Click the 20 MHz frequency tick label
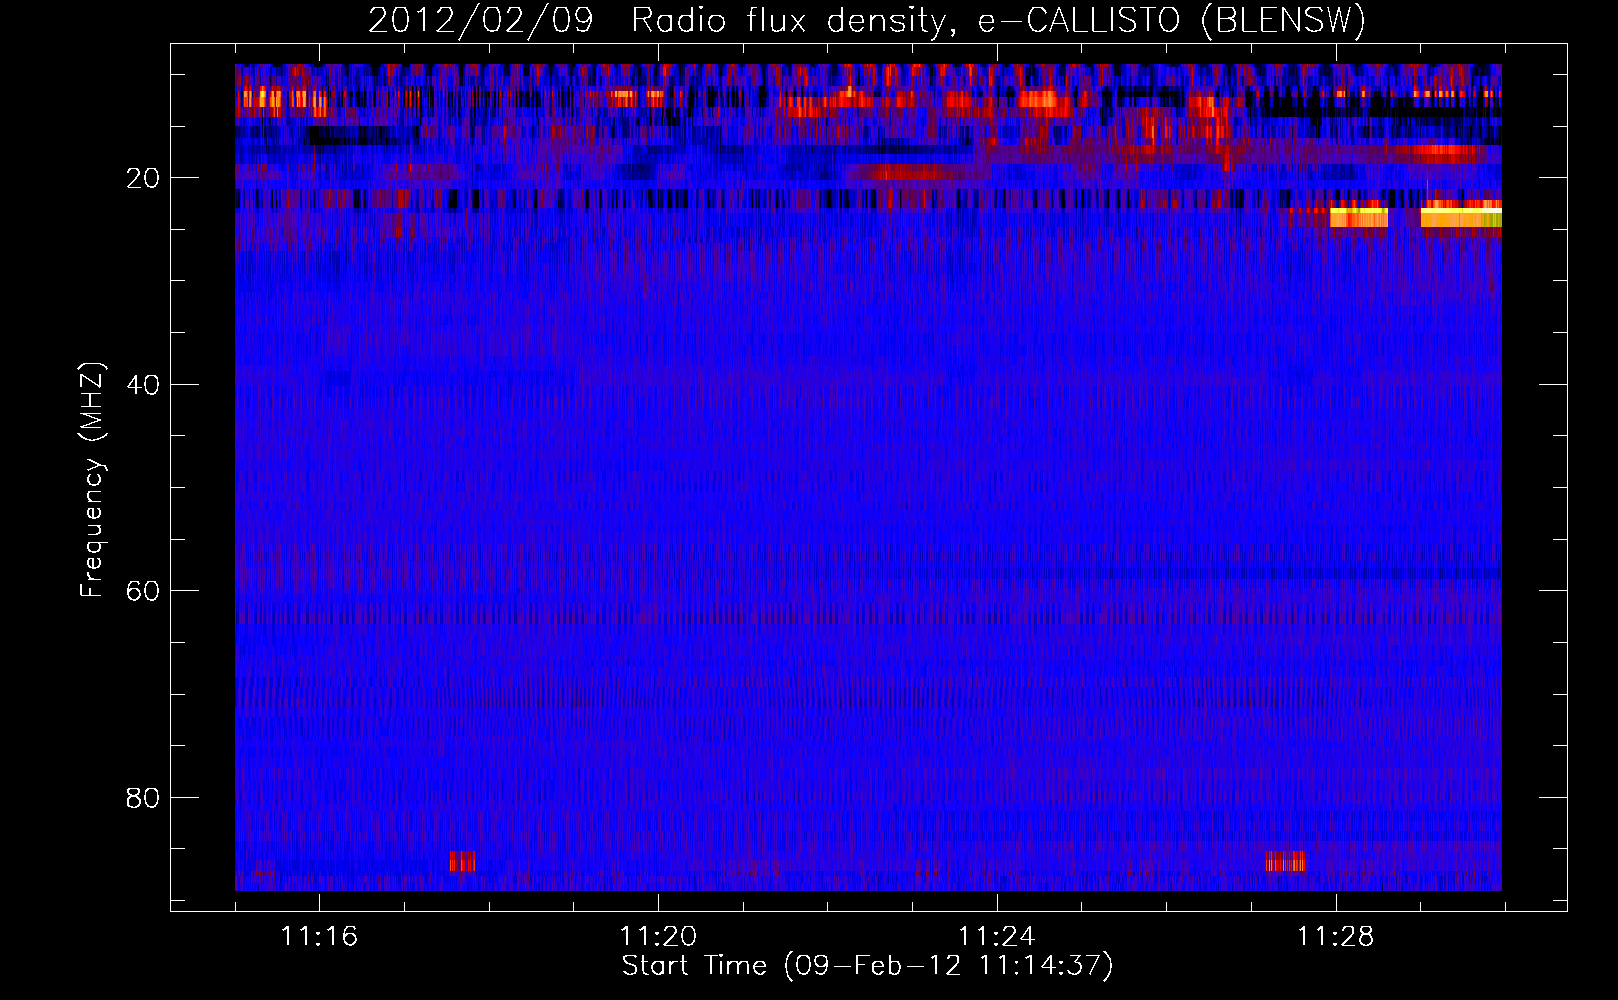 pos(143,178)
